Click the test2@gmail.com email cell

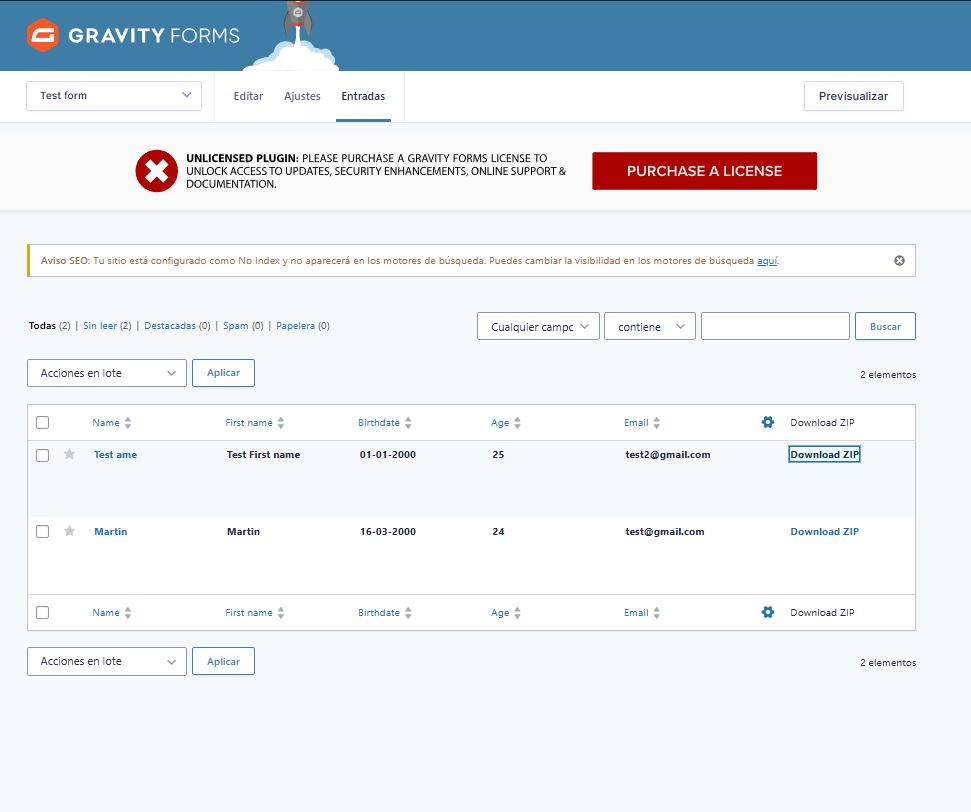click(668, 455)
